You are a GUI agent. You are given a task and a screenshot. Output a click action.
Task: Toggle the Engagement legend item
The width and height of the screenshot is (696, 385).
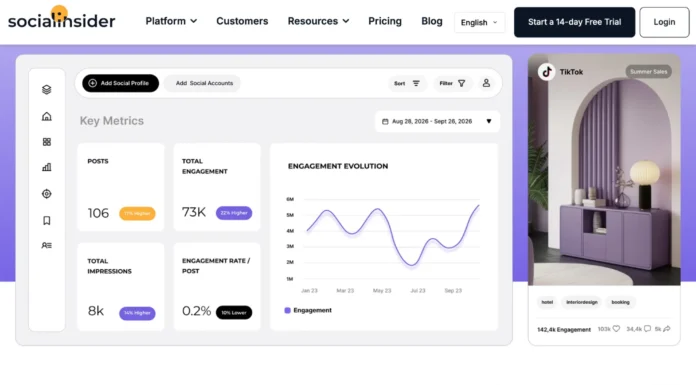pyautogui.click(x=308, y=310)
